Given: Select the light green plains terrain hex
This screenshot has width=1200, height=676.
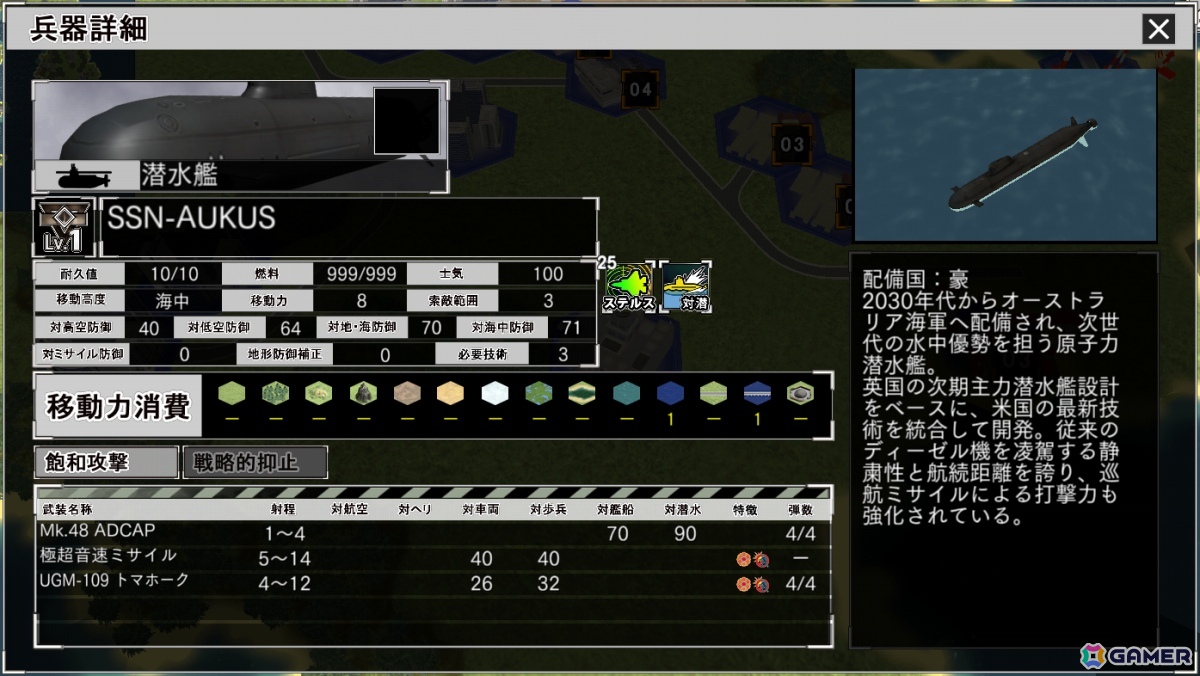Looking at the screenshot, I should tap(231, 394).
